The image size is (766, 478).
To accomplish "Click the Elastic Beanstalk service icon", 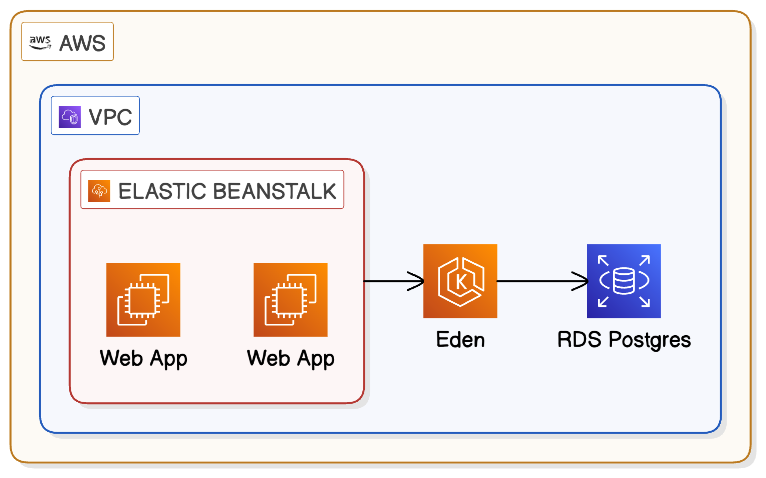I will pos(99,191).
